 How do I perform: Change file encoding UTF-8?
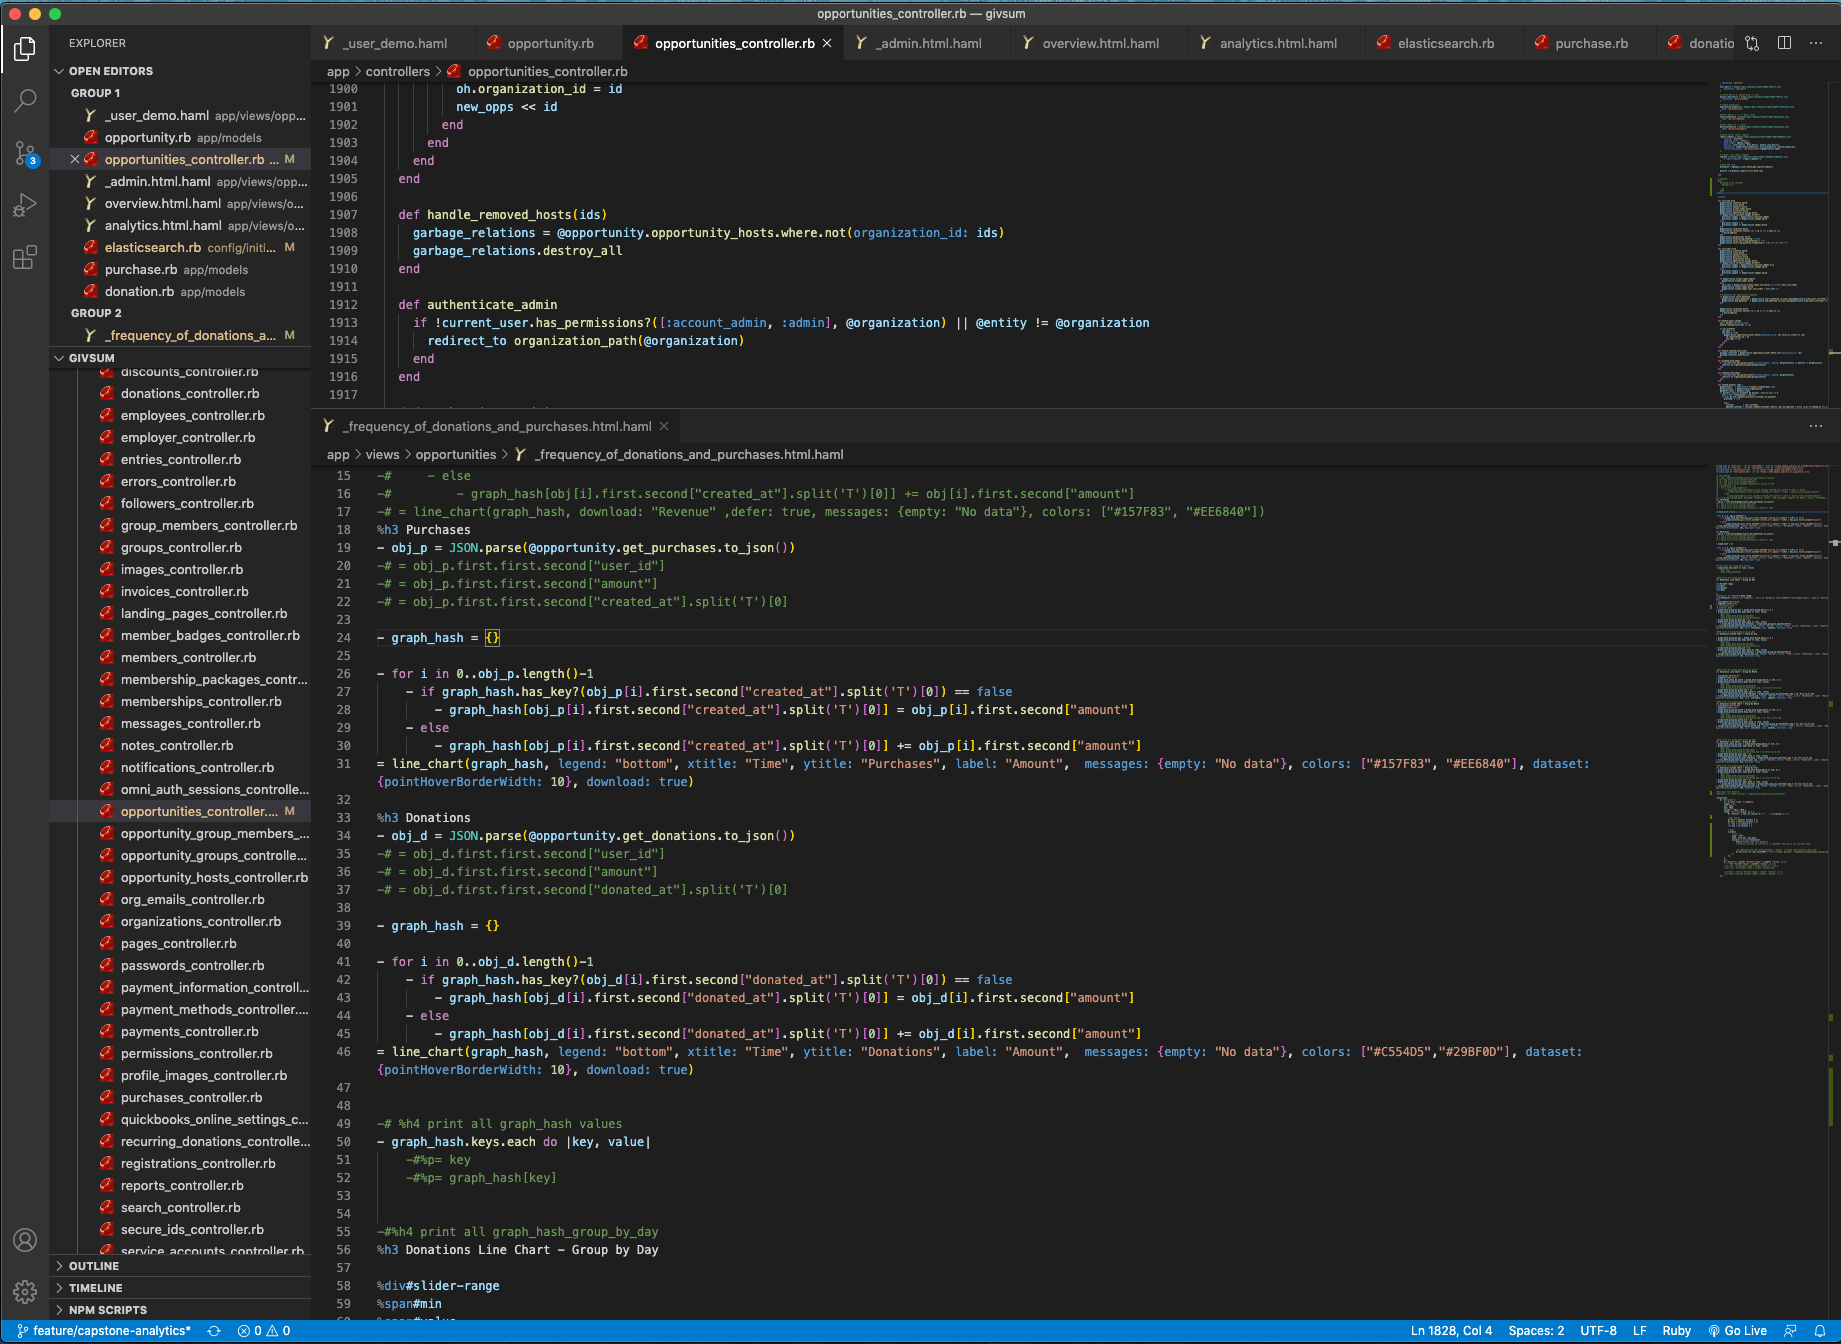click(x=1598, y=1331)
